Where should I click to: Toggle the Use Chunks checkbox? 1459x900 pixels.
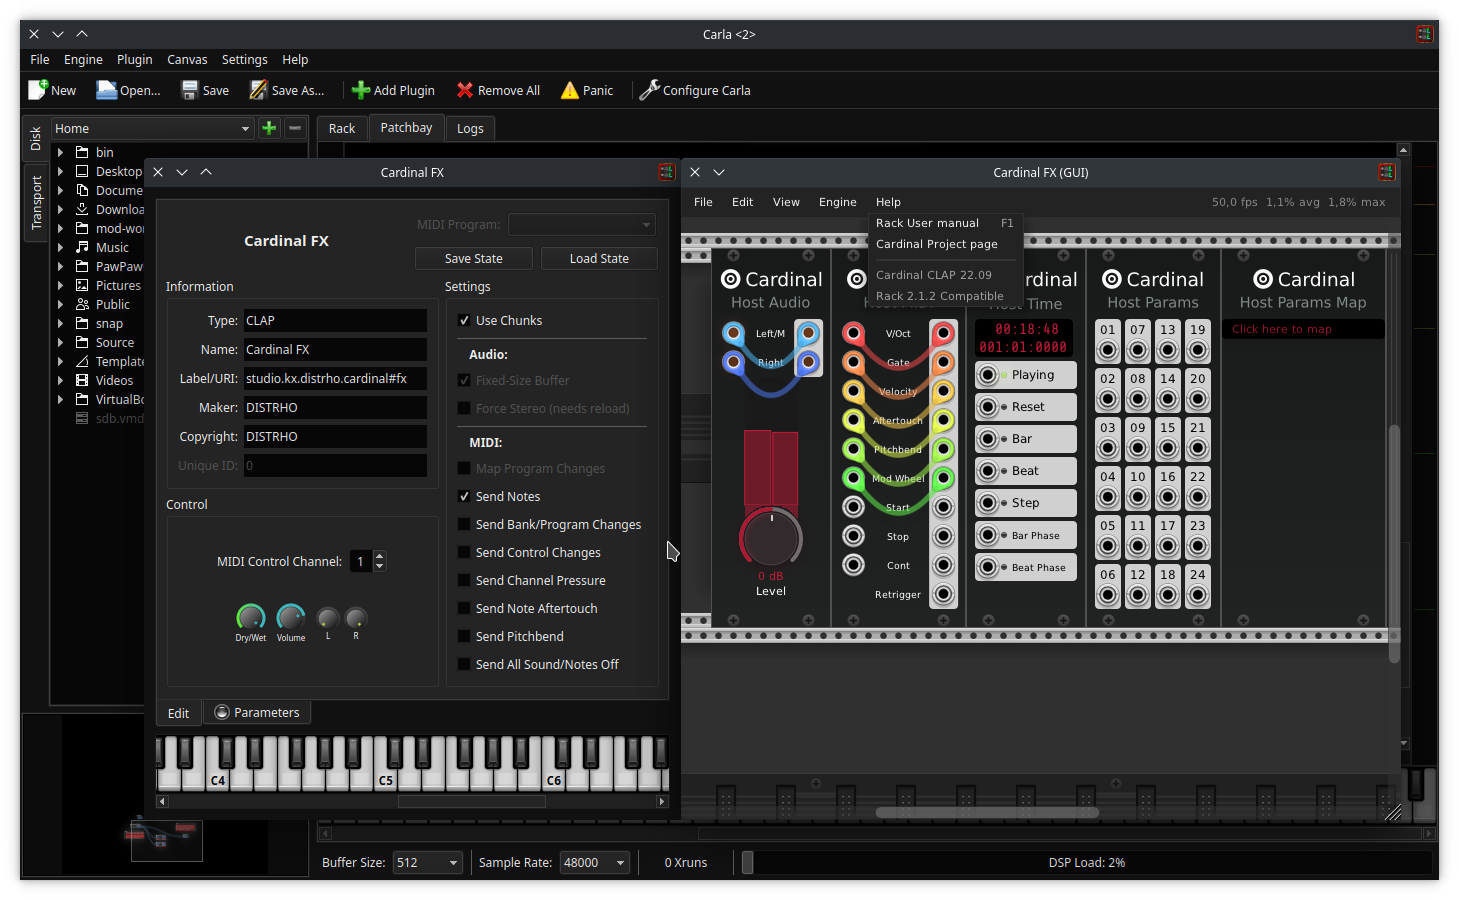[464, 320]
